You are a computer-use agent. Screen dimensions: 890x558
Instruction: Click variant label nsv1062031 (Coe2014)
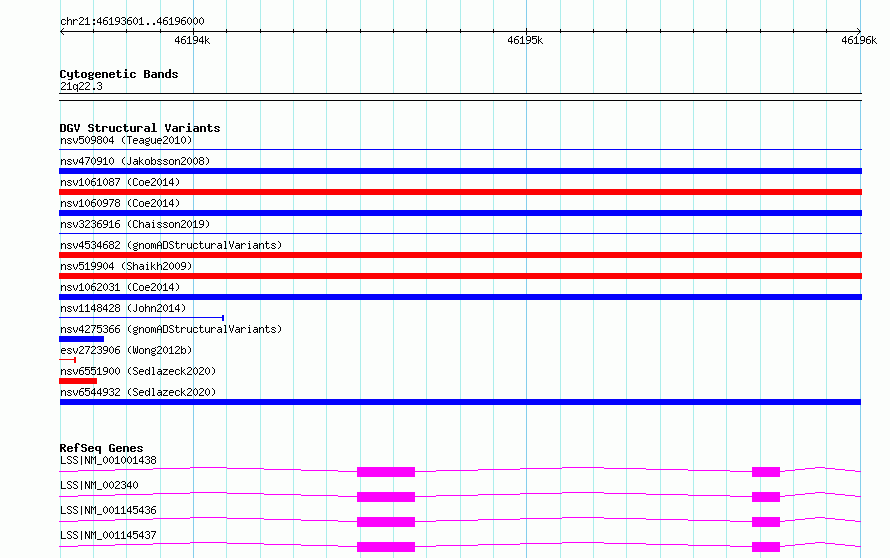click(x=120, y=287)
